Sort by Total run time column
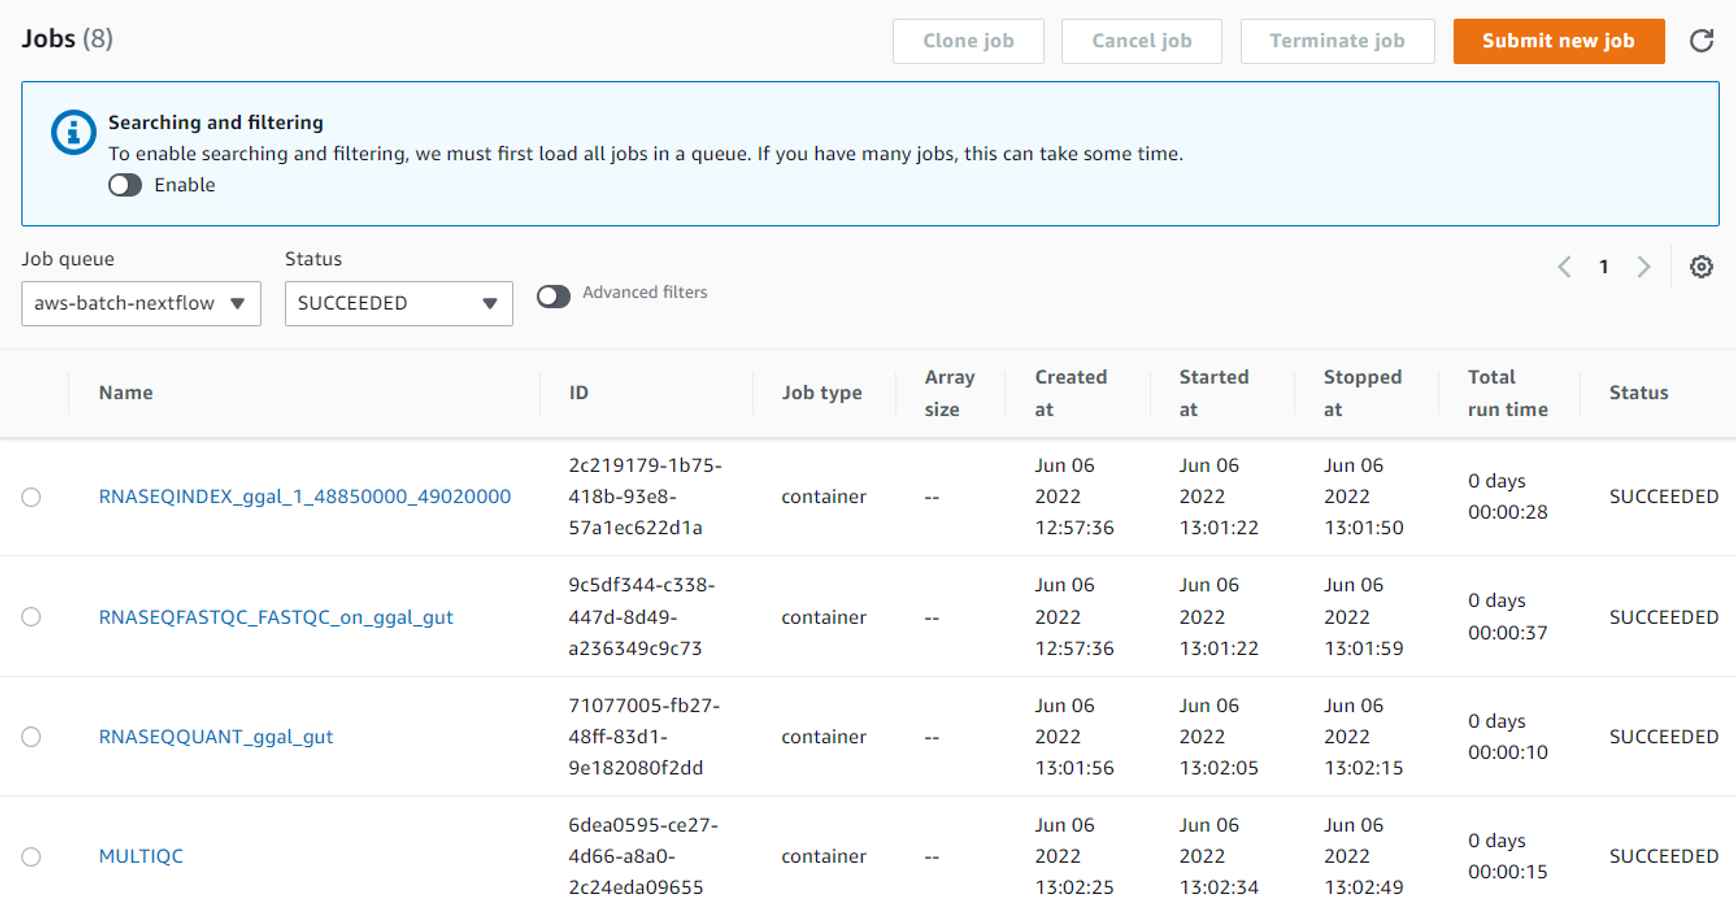Image resolution: width=1736 pixels, height=909 pixels. tap(1507, 393)
